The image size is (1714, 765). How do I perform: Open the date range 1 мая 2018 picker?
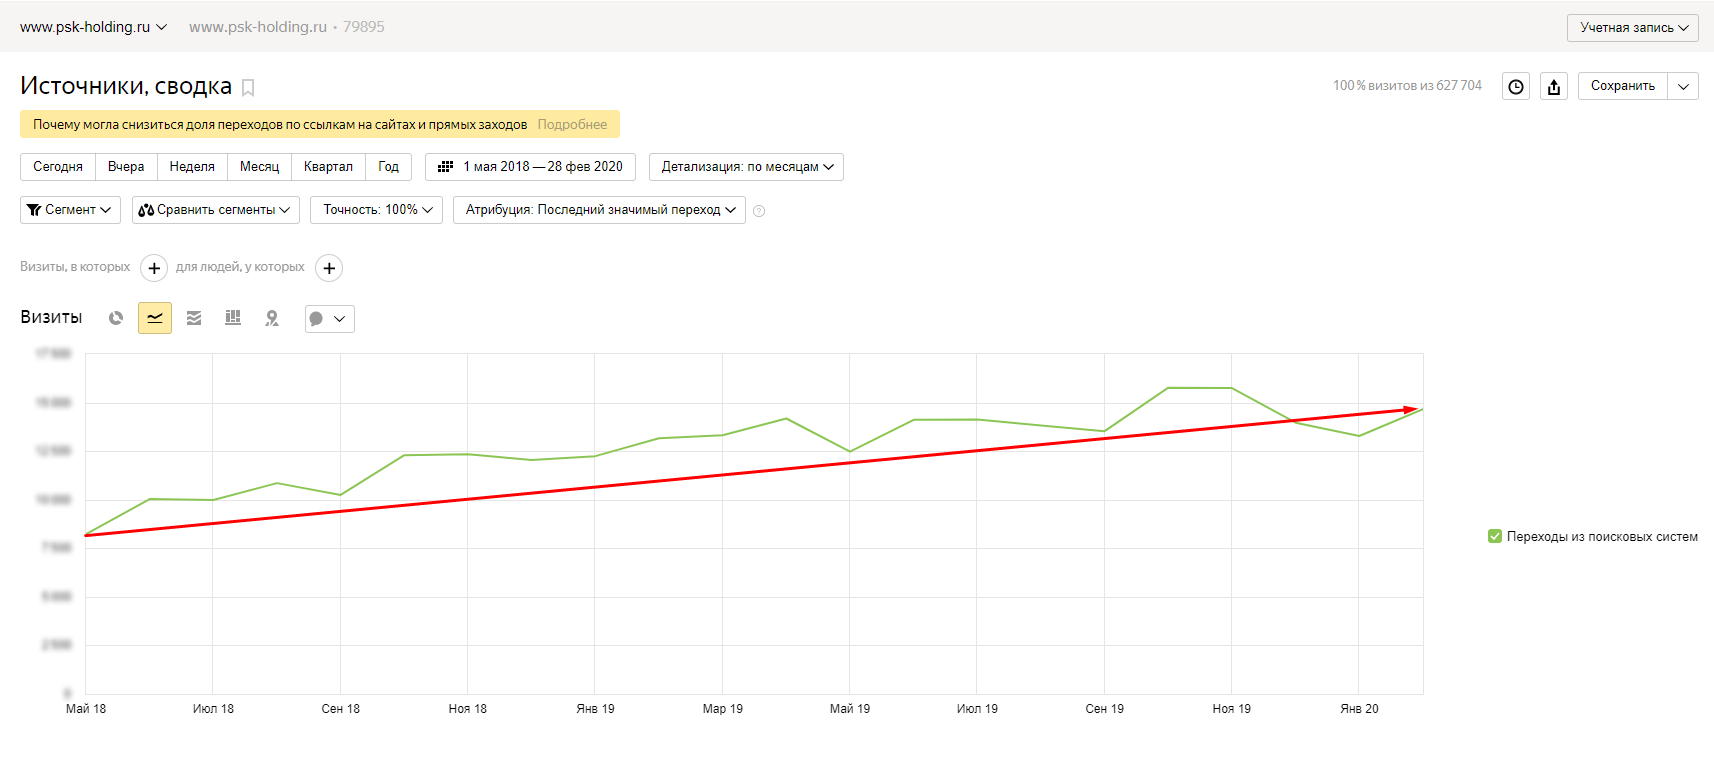[530, 167]
